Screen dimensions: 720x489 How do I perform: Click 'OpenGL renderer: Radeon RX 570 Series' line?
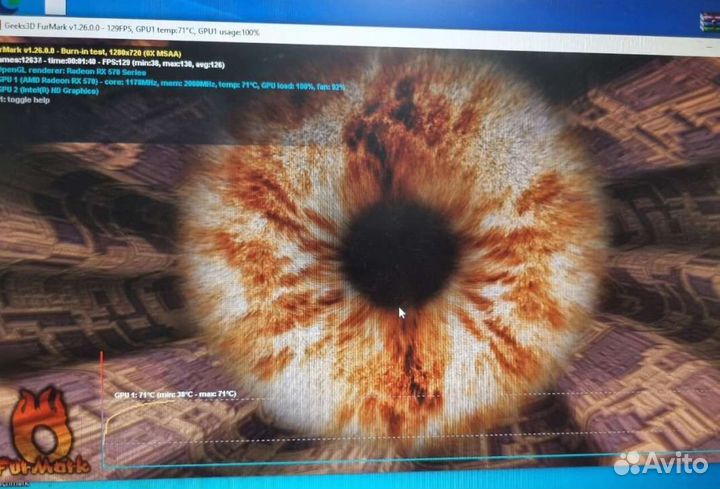pyautogui.click(x=73, y=72)
